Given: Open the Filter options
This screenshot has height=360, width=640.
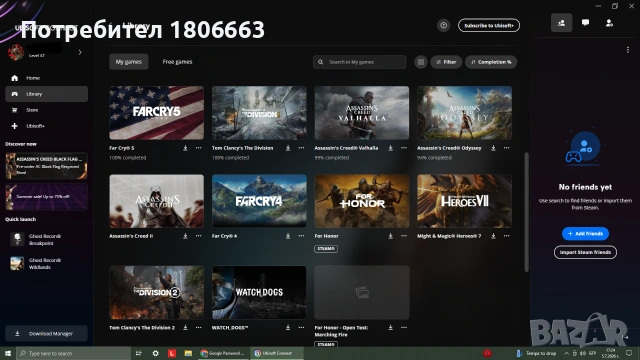Looking at the screenshot, I should 446,62.
